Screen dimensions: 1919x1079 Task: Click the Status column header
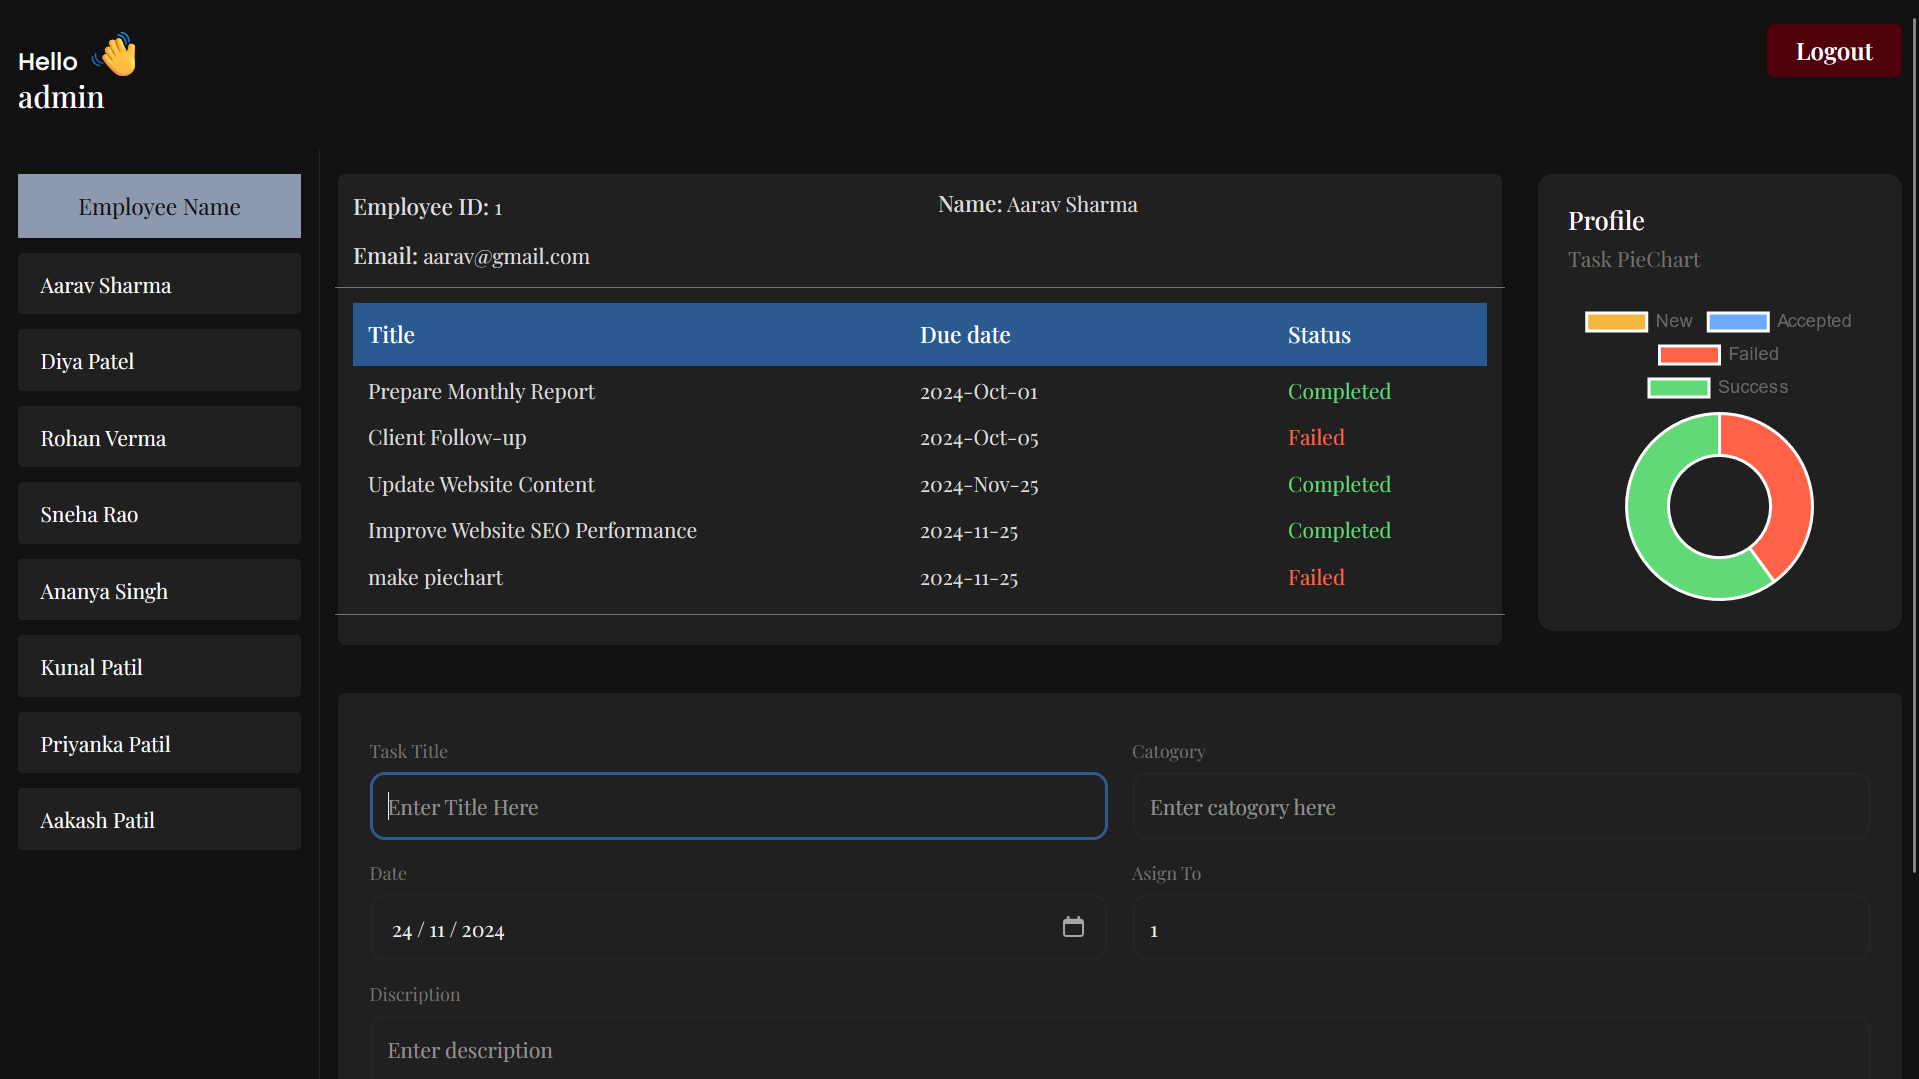pos(1319,335)
